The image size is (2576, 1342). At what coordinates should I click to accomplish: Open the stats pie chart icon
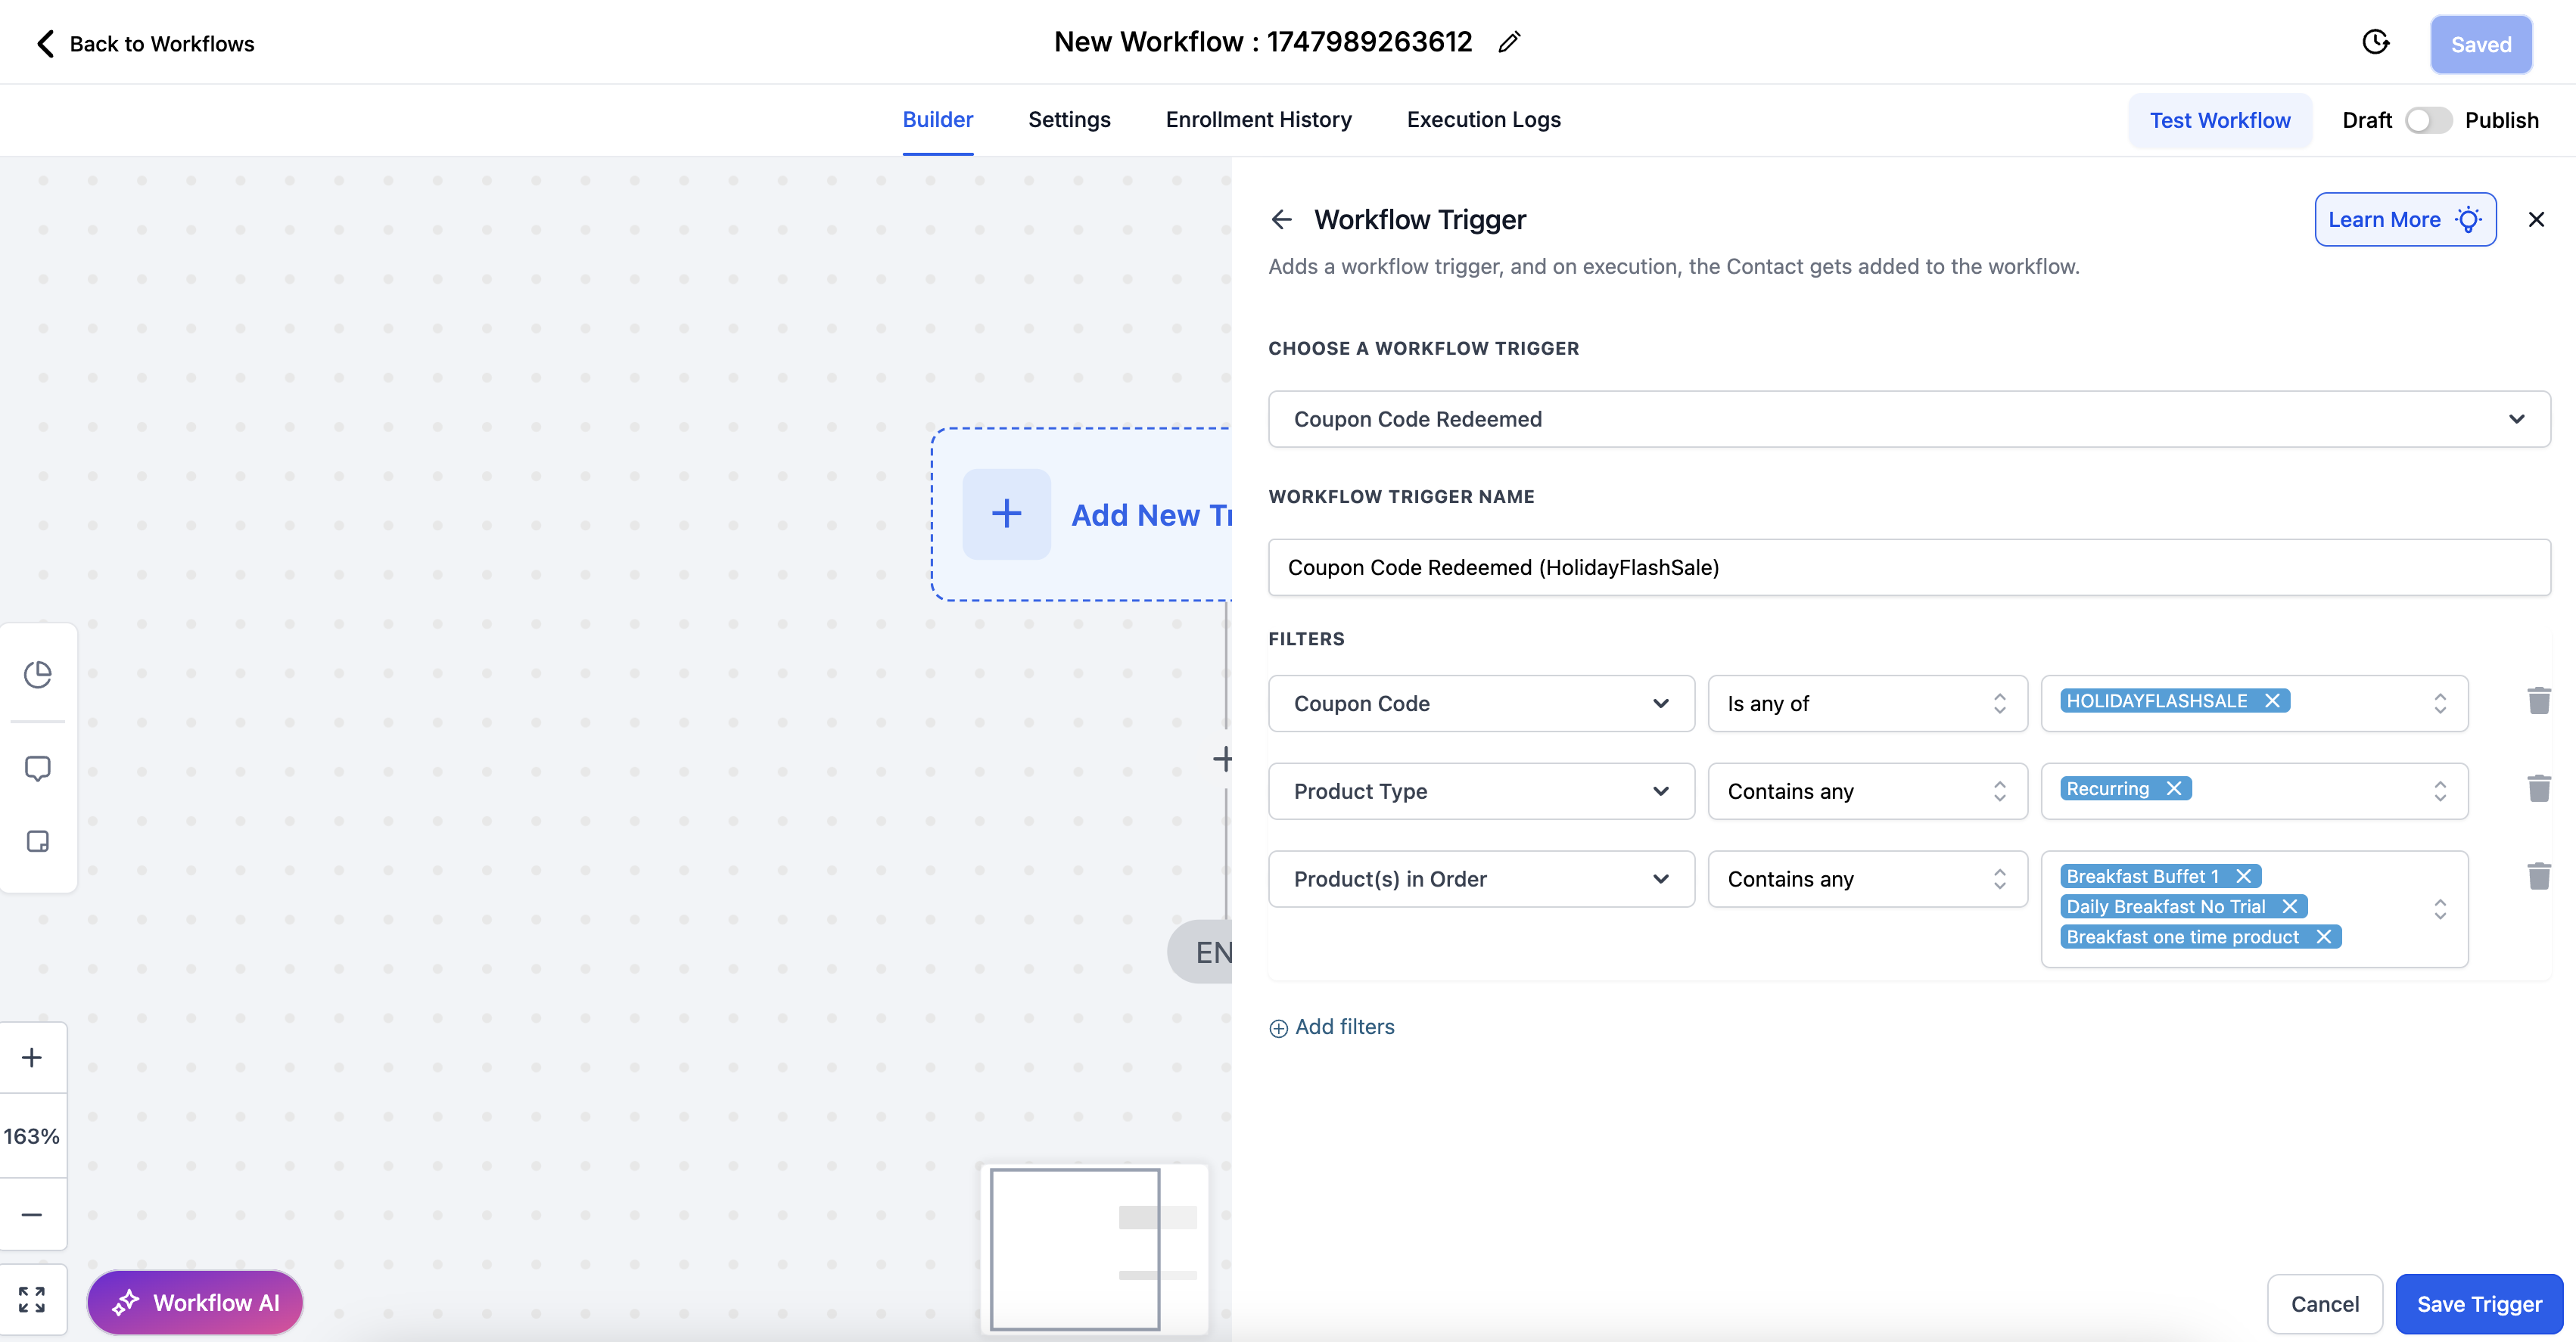click(x=38, y=674)
